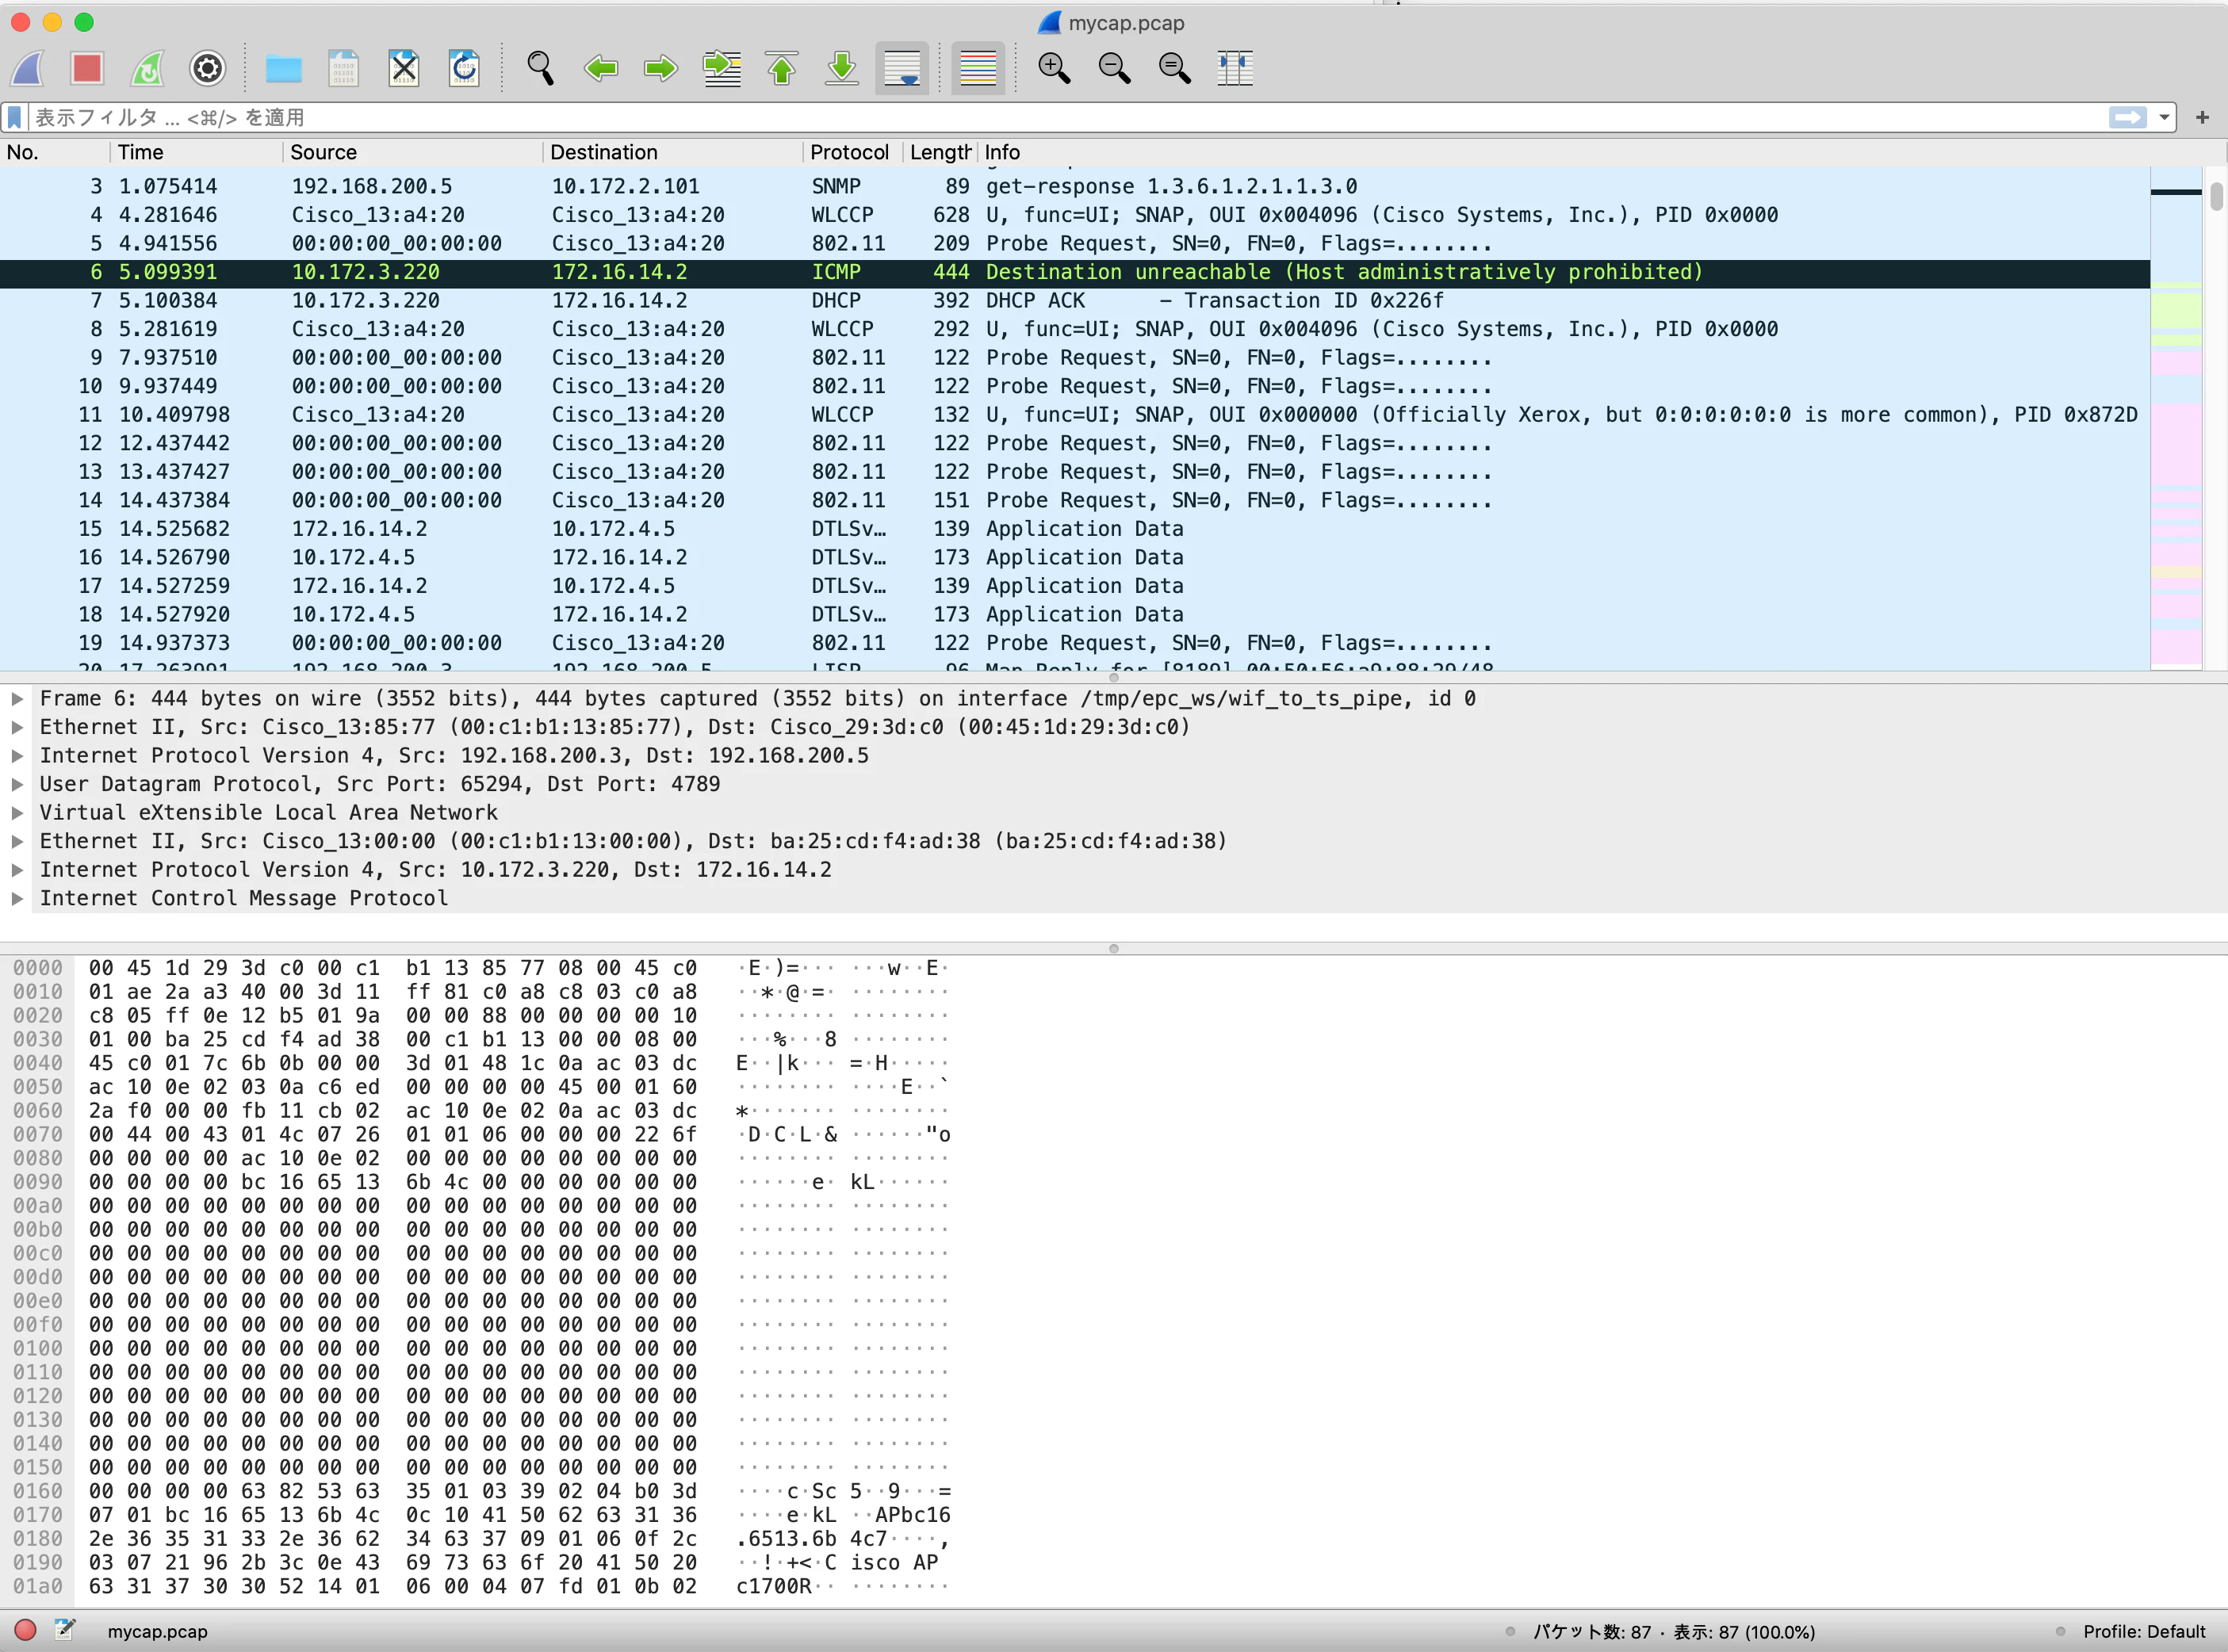Click resize columns to fit content icon
The image size is (2228, 1652).
[1235, 68]
